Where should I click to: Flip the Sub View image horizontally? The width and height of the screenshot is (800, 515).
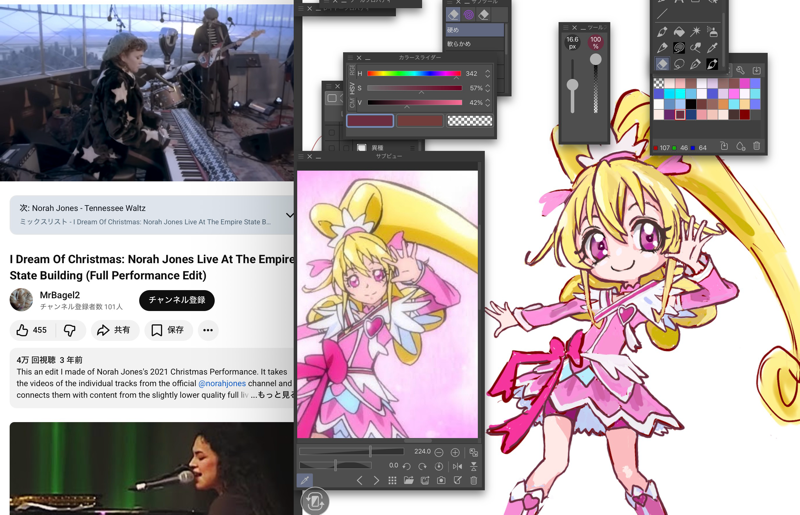point(457,466)
